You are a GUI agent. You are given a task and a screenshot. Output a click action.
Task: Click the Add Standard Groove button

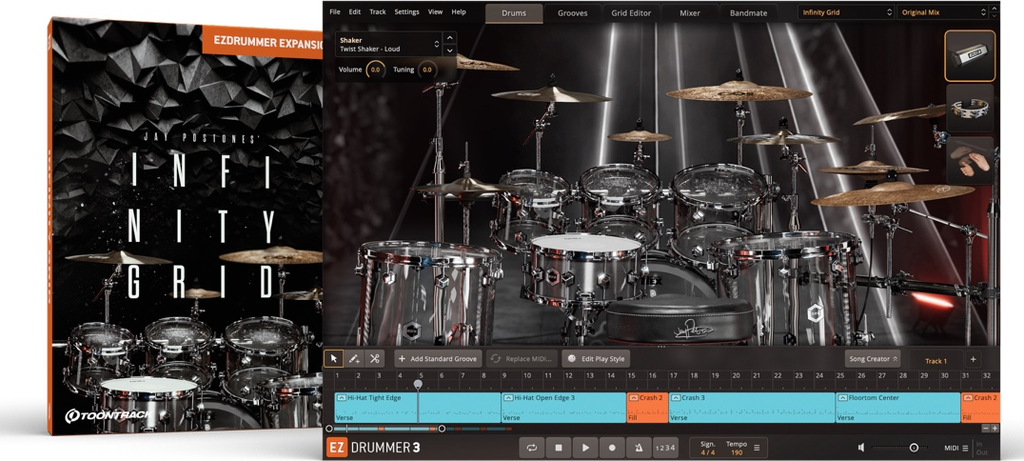click(x=437, y=358)
